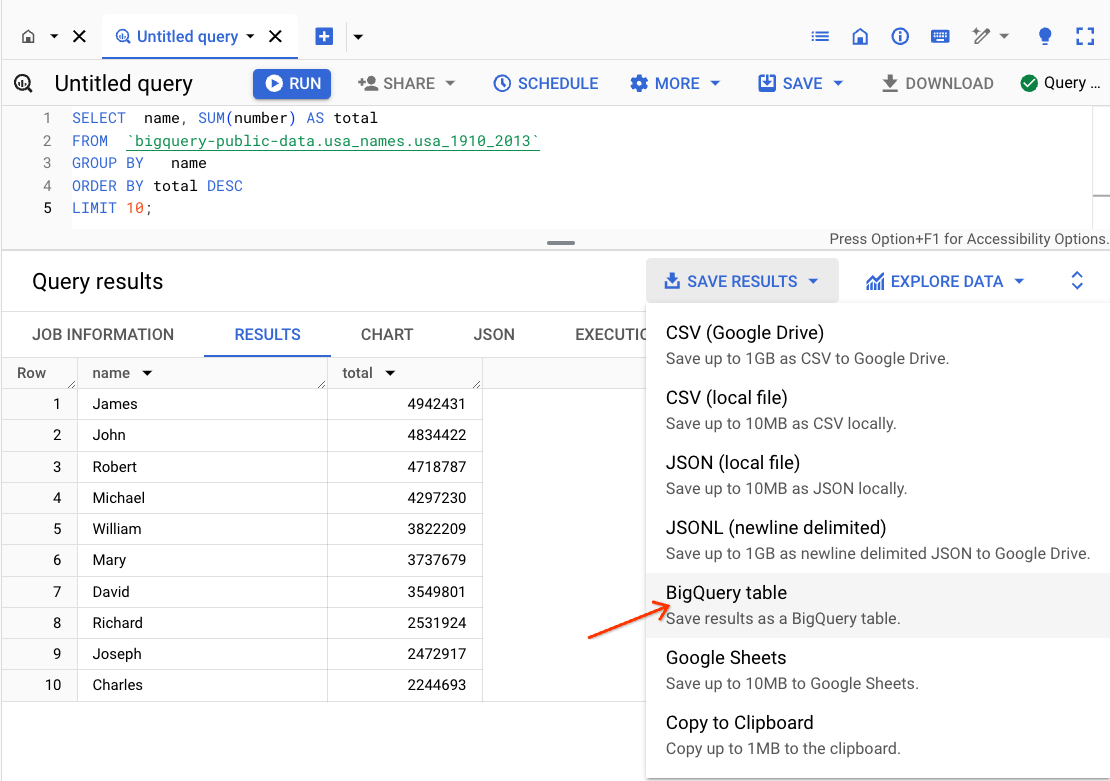
Task: Open the query editor shortcuts list icon
Action: pos(820,36)
